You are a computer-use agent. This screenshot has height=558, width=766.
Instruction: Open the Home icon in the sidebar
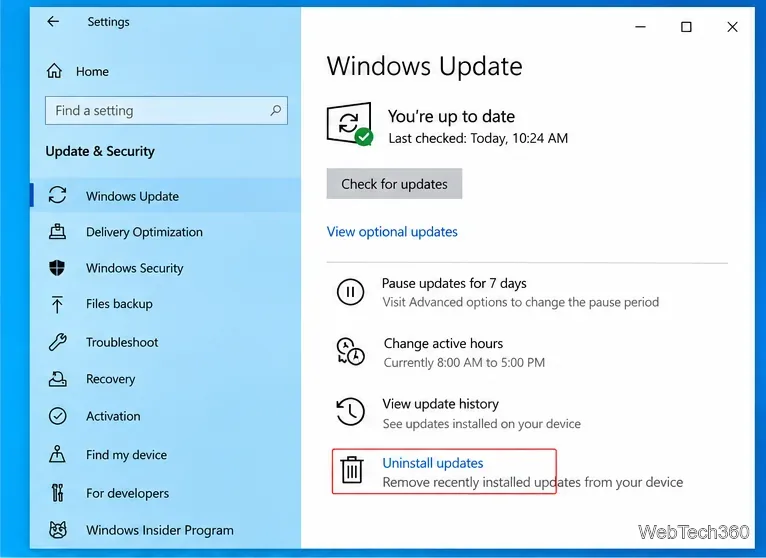pos(54,71)
